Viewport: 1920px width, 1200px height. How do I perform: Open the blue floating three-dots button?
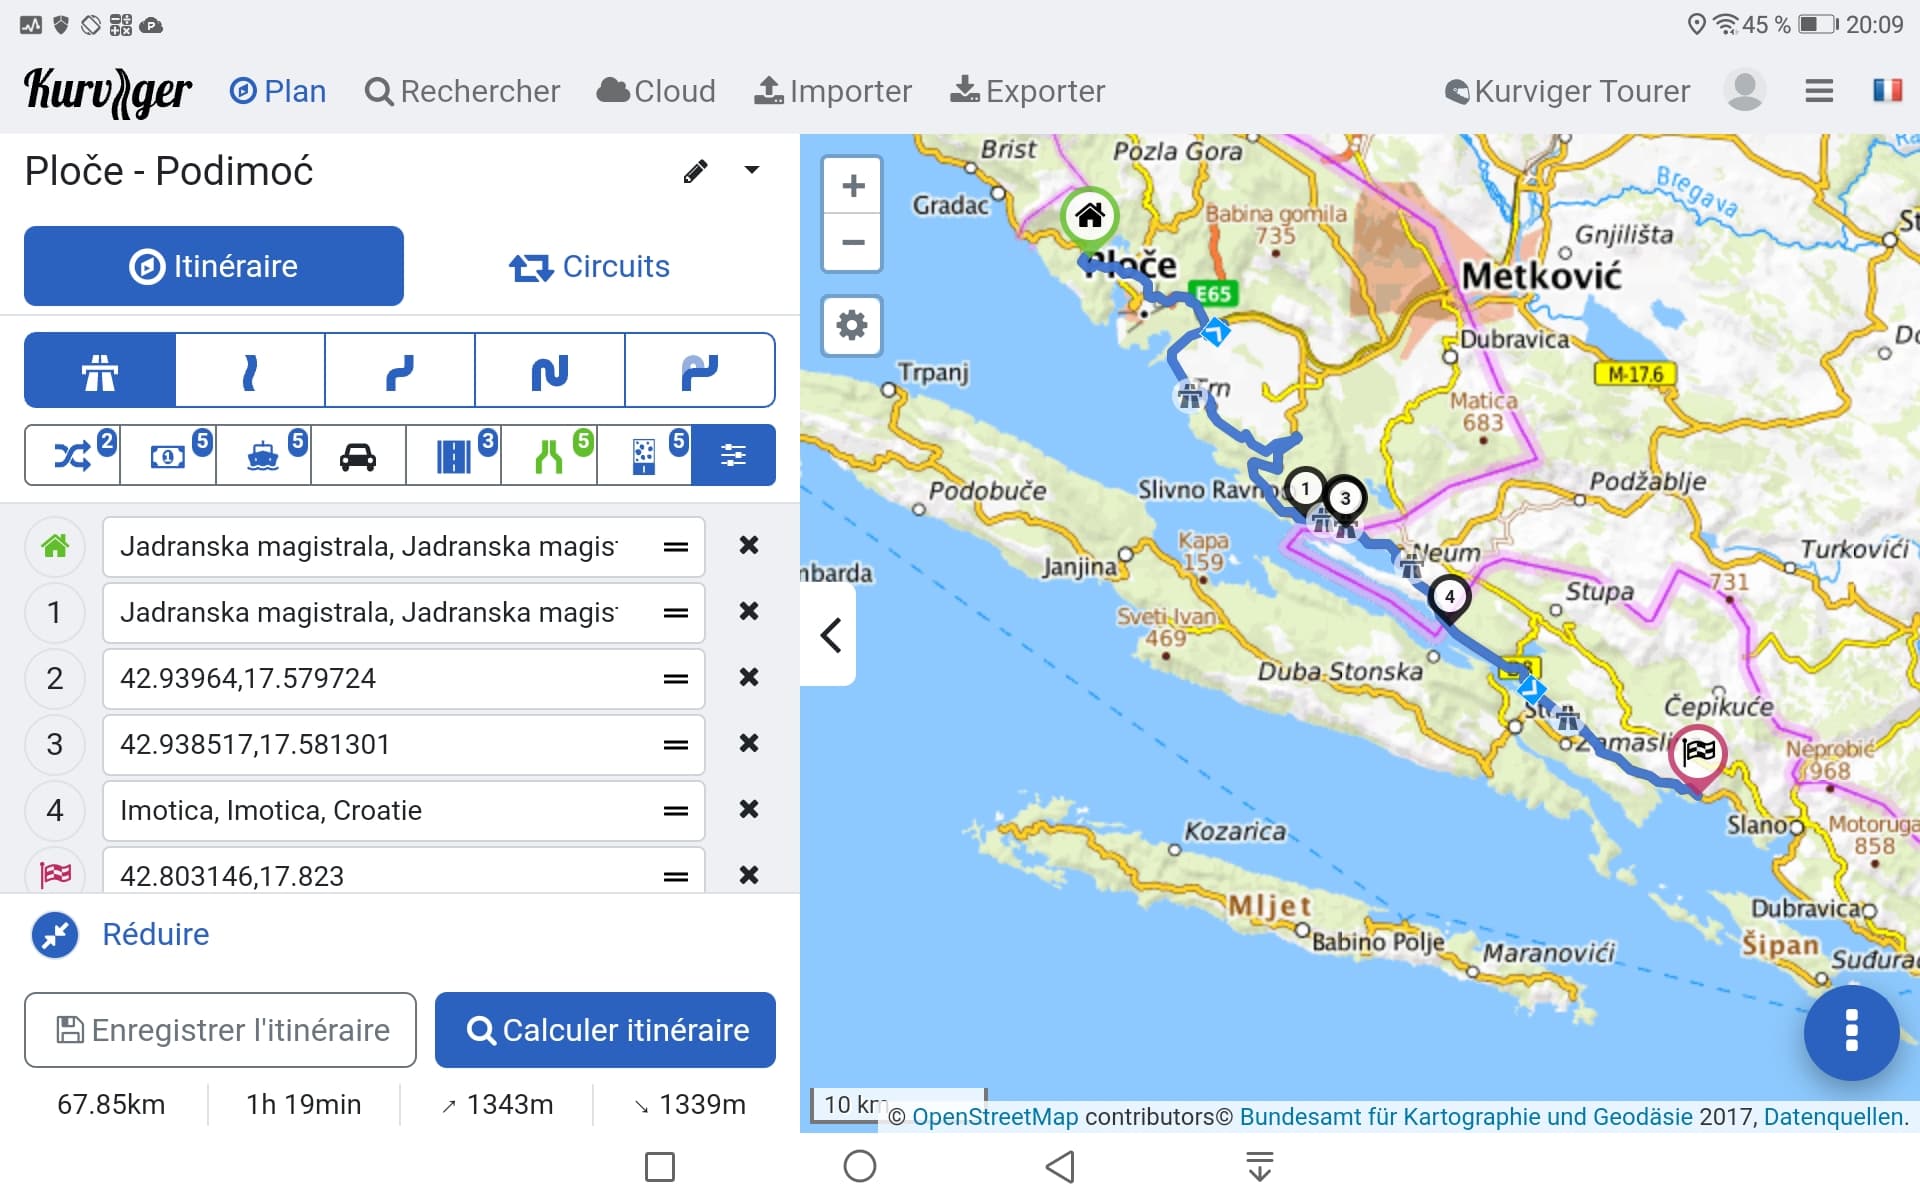click(x=1851, y=1031)
